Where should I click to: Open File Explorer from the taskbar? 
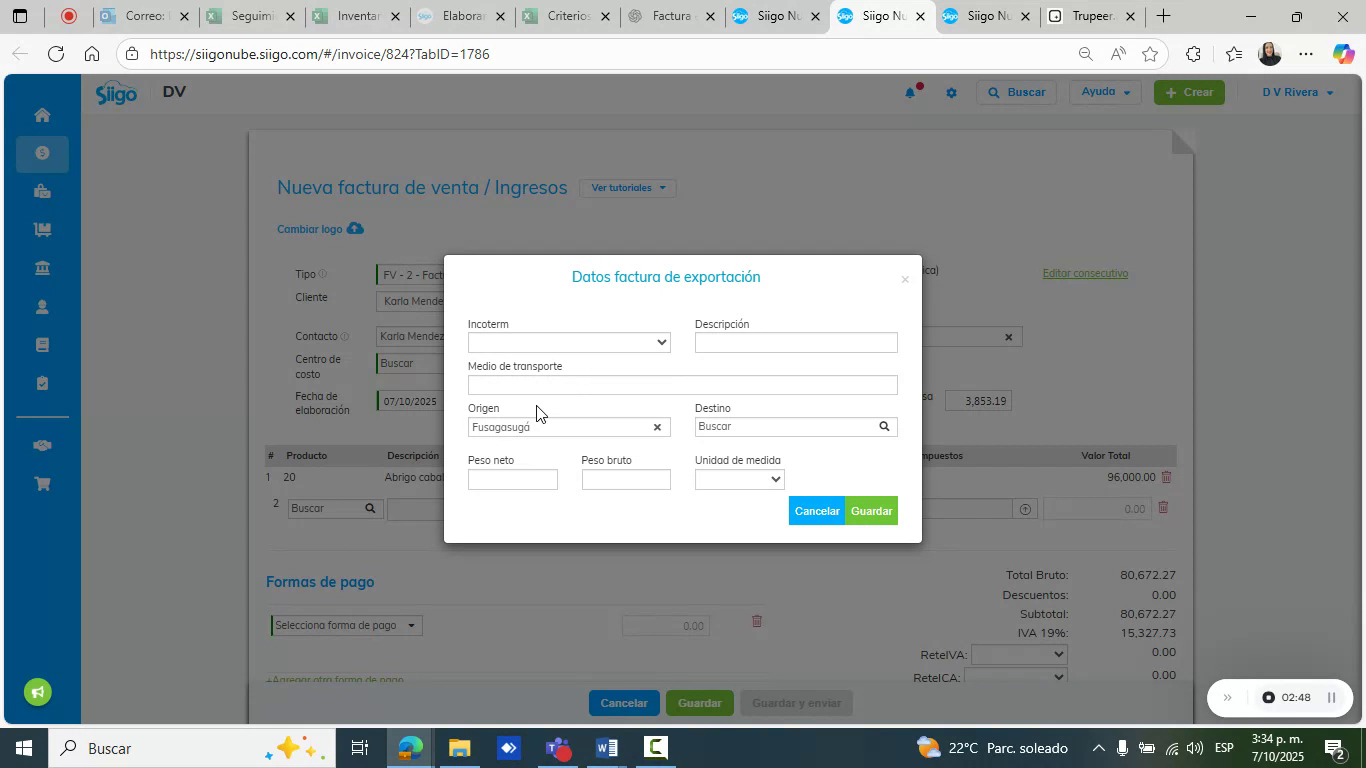[459, 748]
